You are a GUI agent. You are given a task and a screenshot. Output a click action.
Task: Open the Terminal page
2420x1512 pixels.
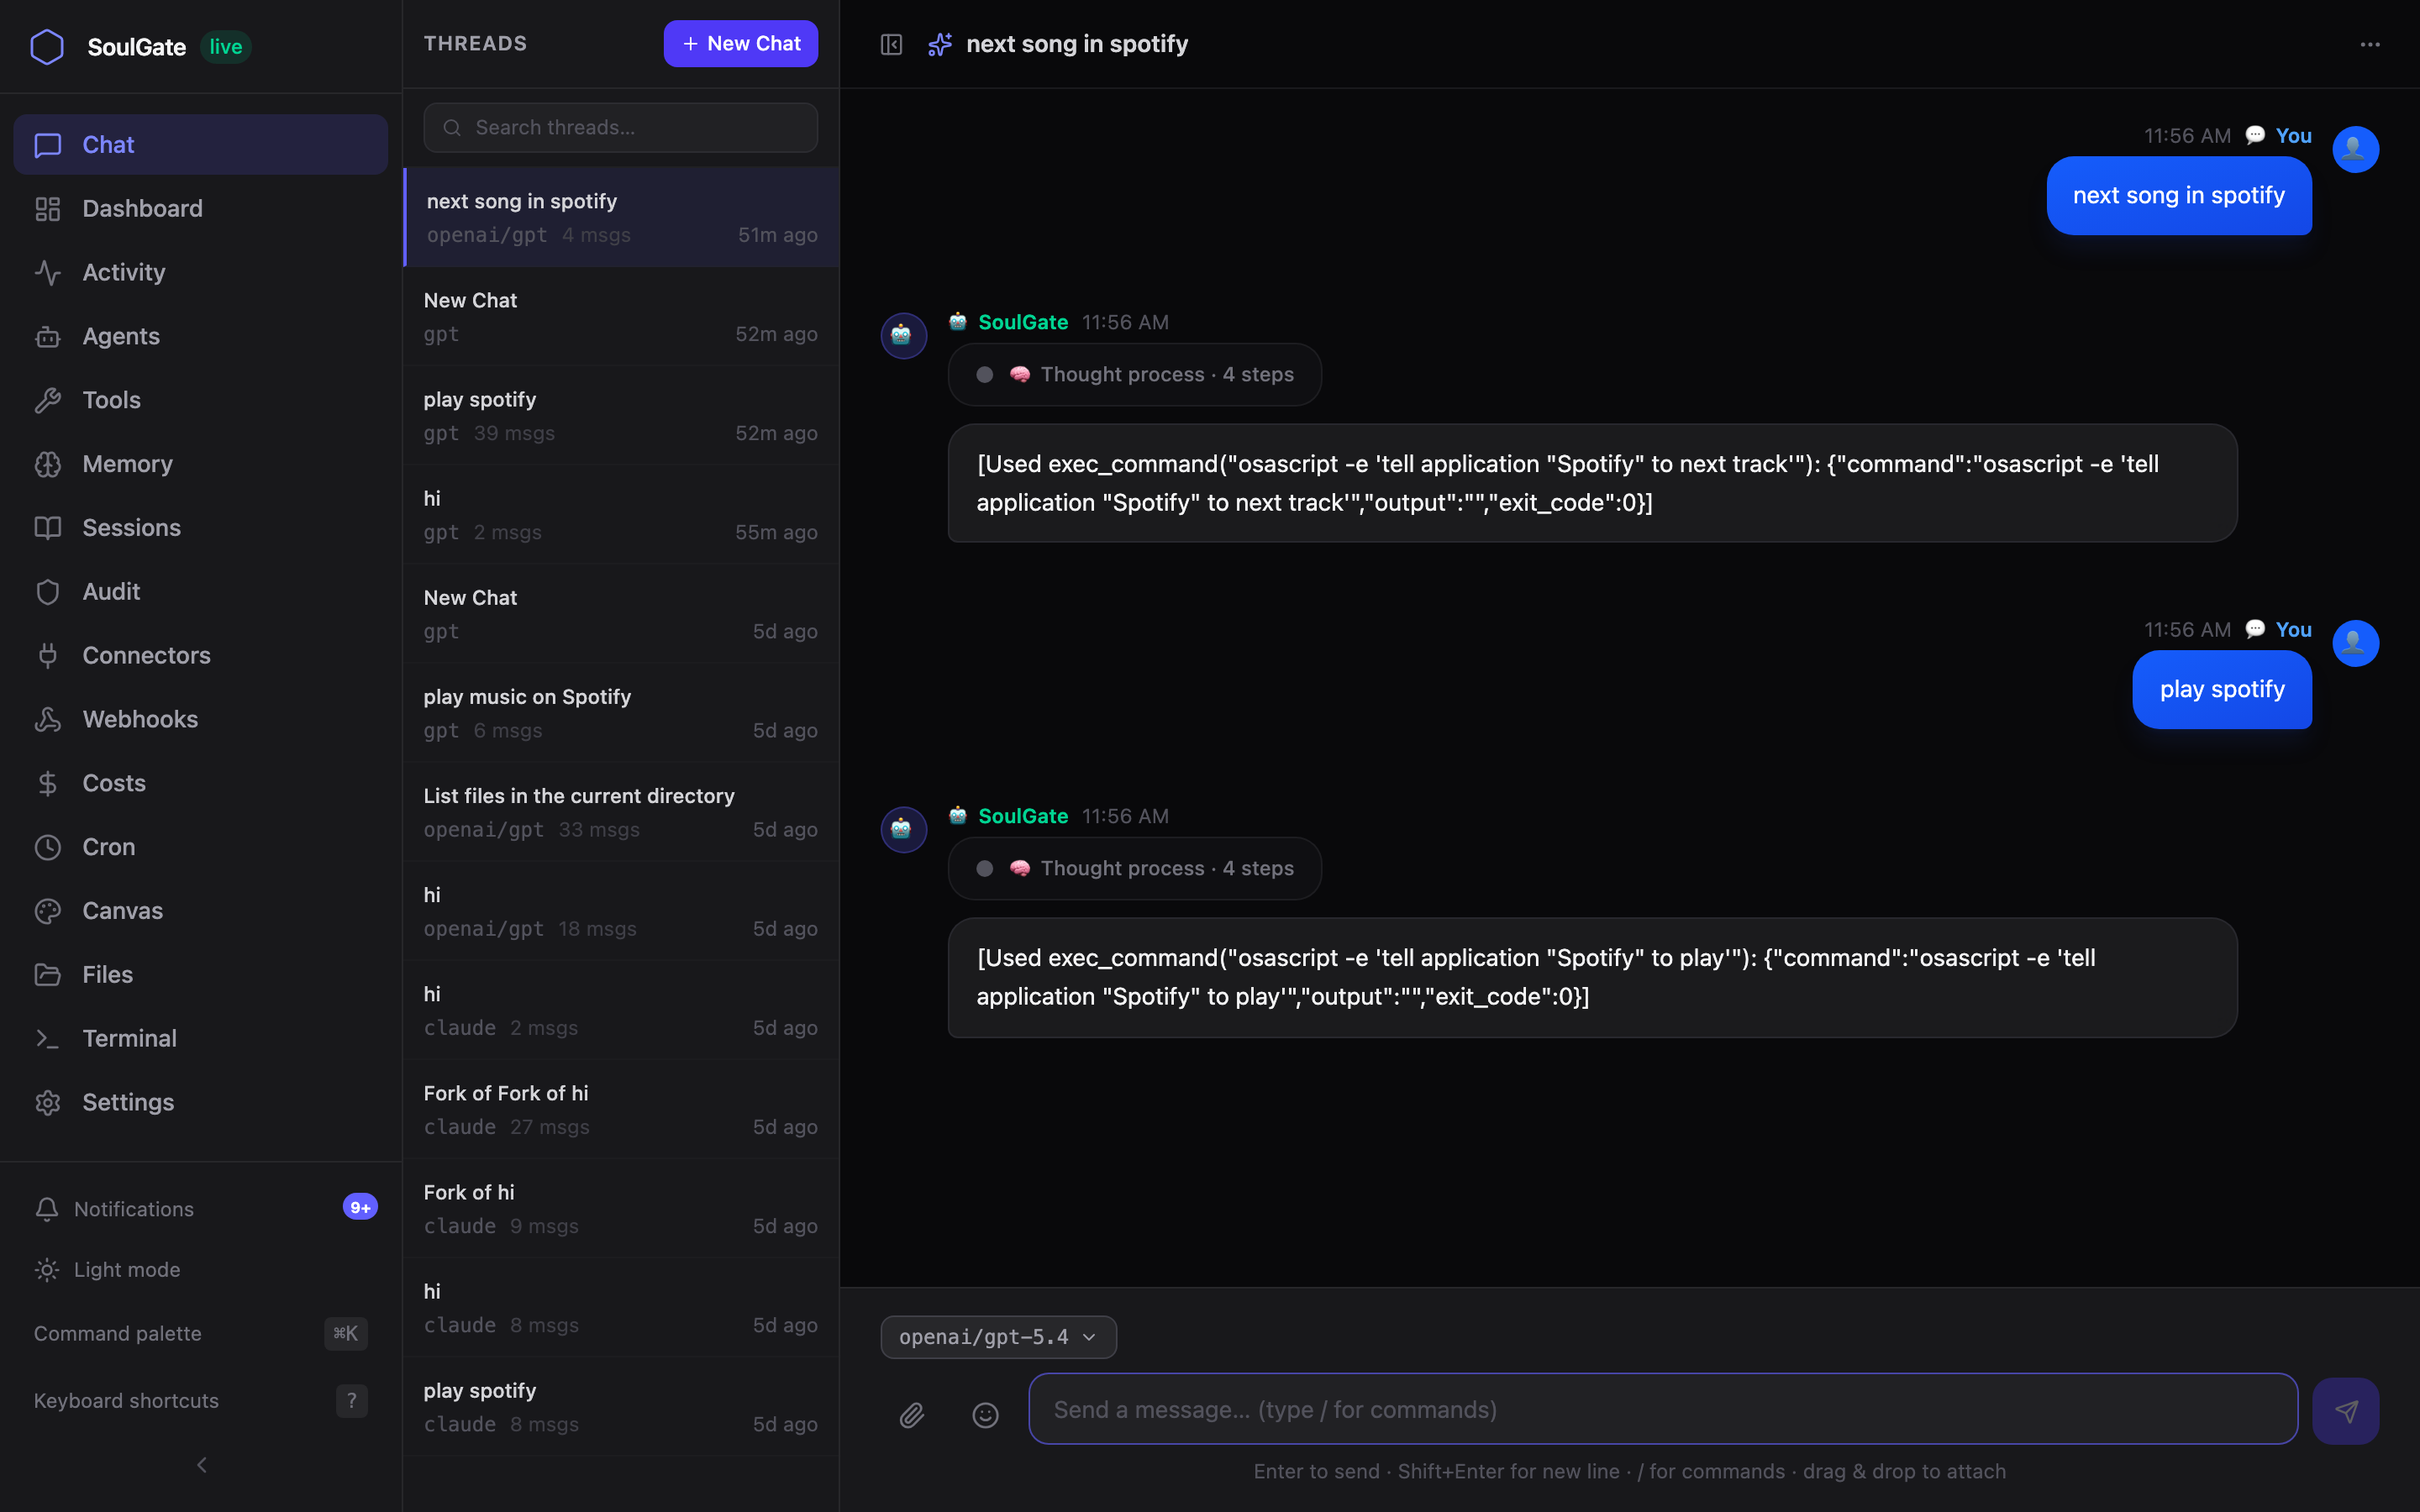point(200,1039)
